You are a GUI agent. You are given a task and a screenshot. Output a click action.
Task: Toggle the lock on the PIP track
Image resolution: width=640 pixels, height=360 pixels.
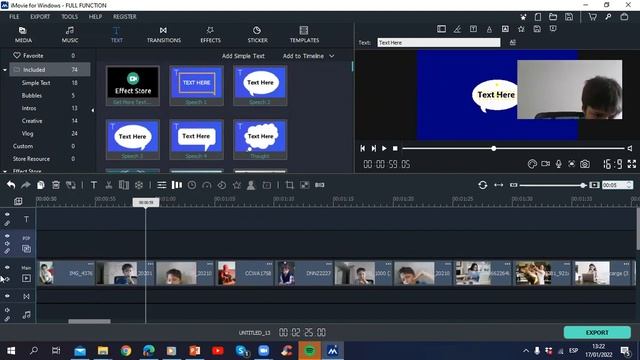click(7, 251)
